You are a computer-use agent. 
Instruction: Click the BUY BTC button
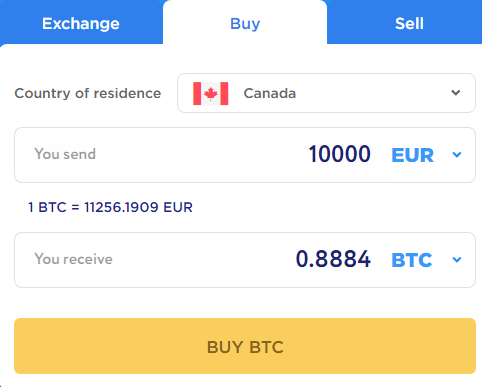245,346
